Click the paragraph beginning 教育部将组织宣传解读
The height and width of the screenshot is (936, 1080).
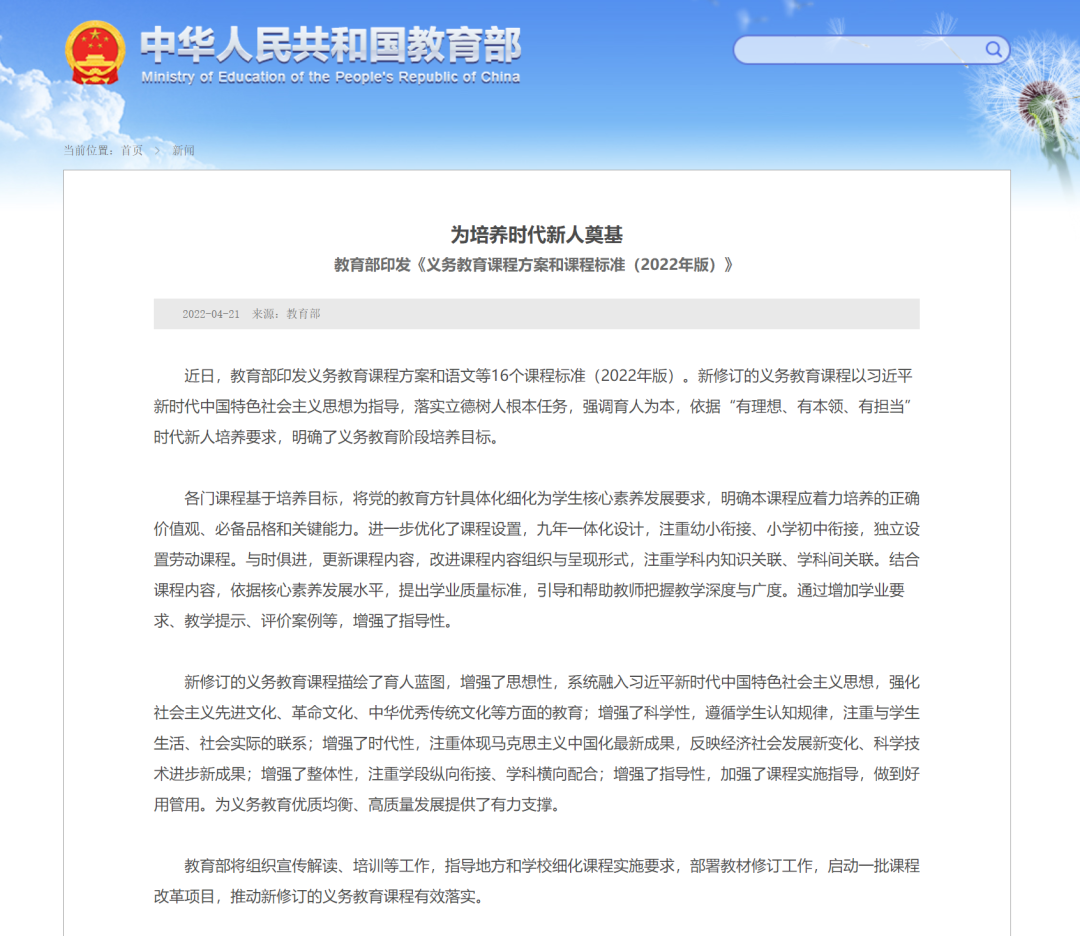(x=537, y=881)
